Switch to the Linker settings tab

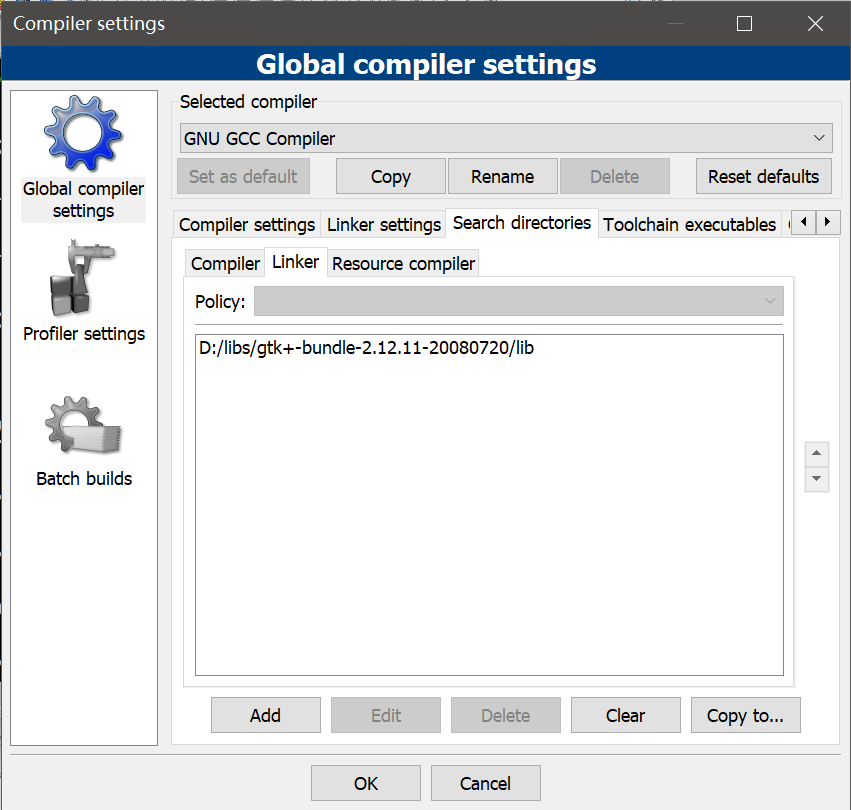click(x=384, y=225)
